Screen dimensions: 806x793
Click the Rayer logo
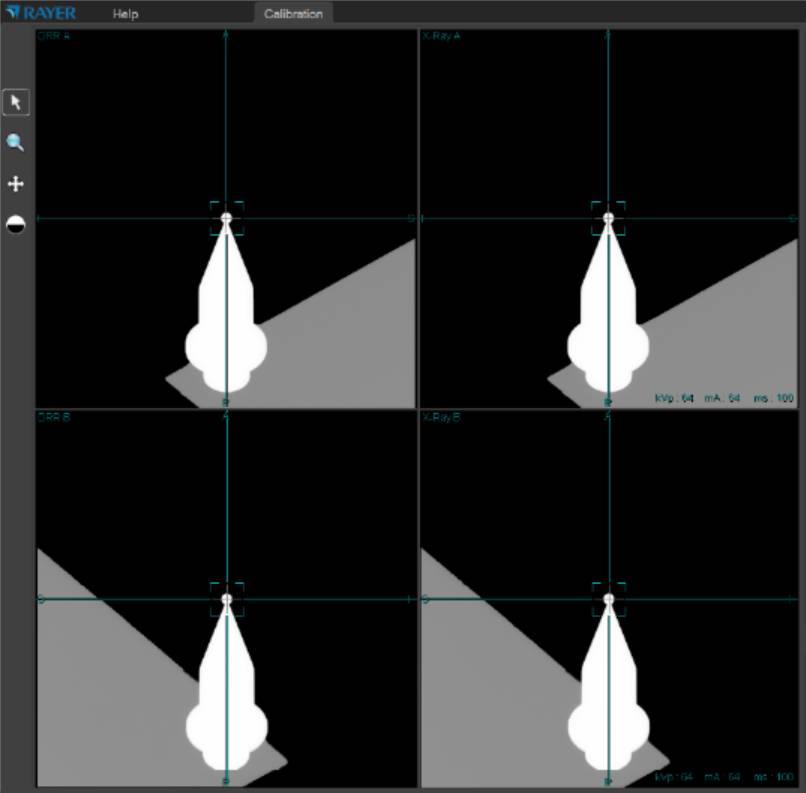pyautogui.click(x=42, y=14)
